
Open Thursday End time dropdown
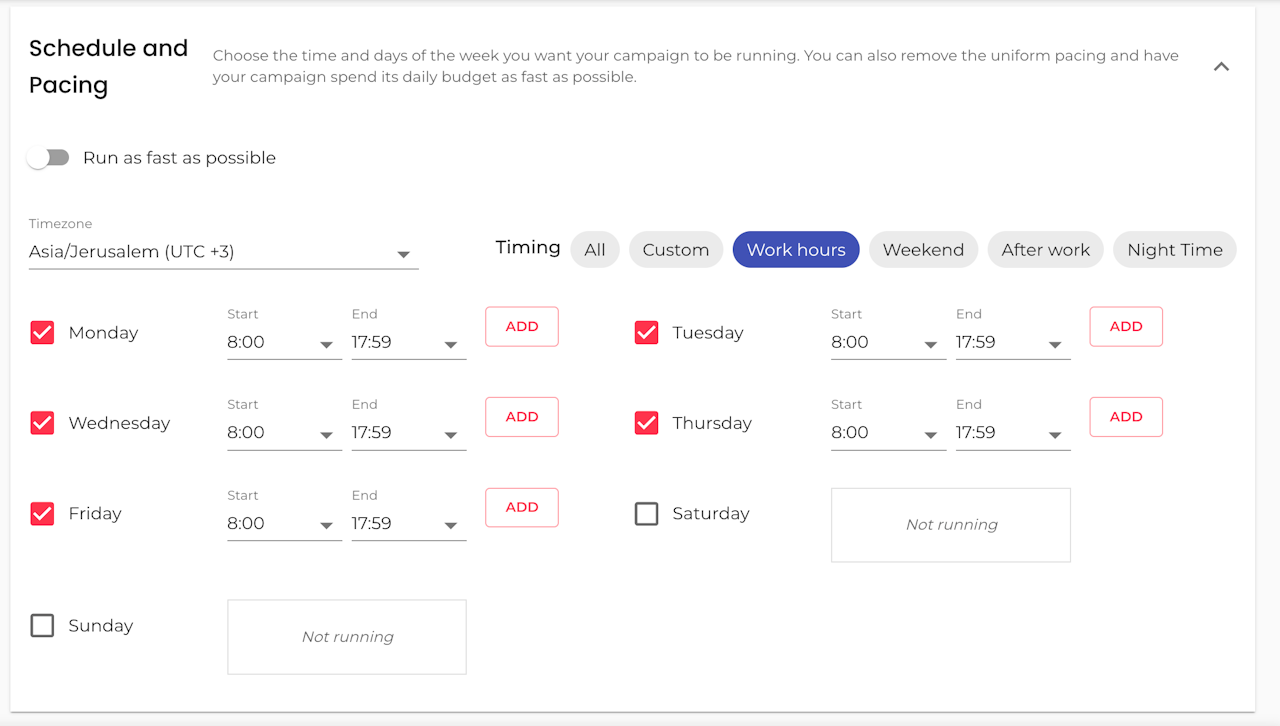click(1012, 433)
